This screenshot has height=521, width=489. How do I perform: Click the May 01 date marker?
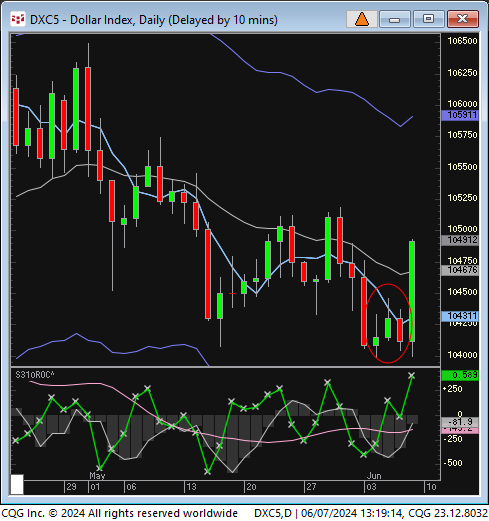tap(95, 487)
